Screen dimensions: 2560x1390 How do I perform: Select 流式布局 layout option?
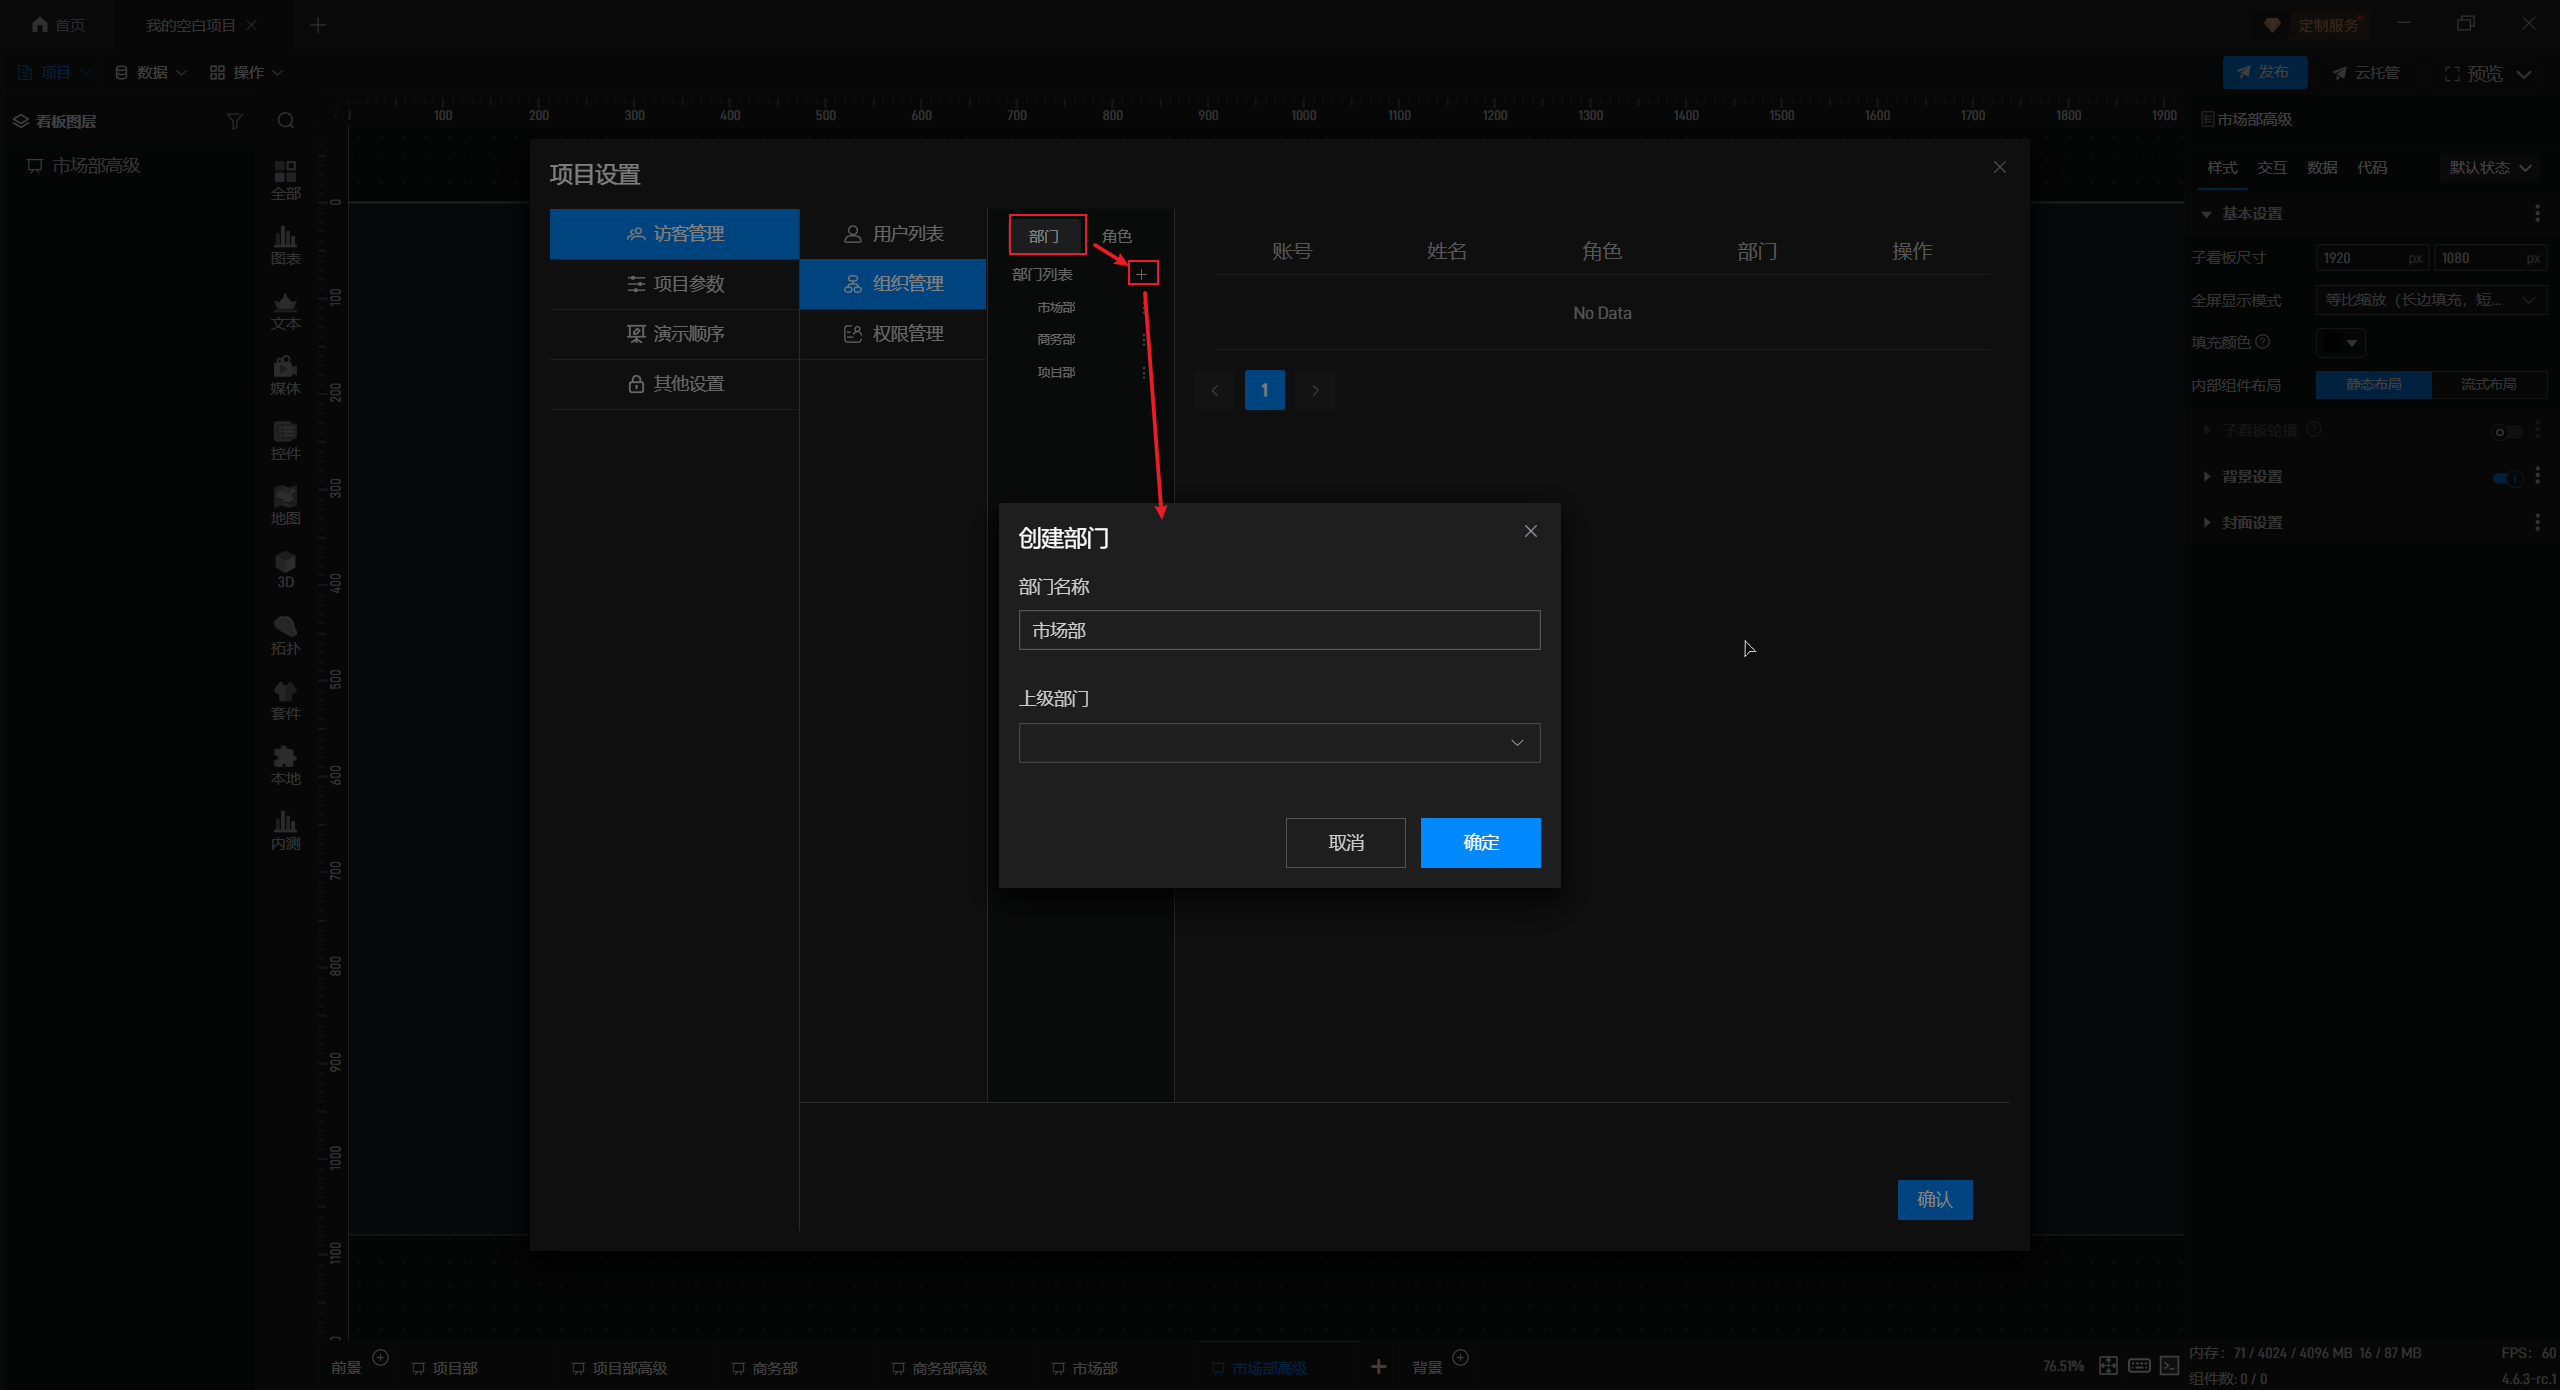click(x=2488, y=385)
